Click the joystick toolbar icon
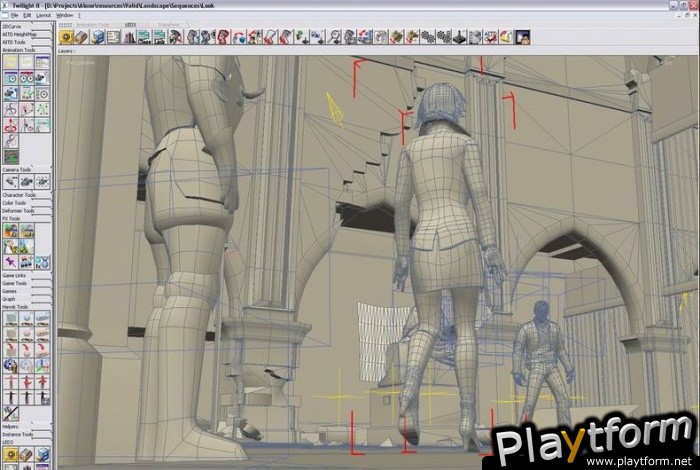 point(460,37)
